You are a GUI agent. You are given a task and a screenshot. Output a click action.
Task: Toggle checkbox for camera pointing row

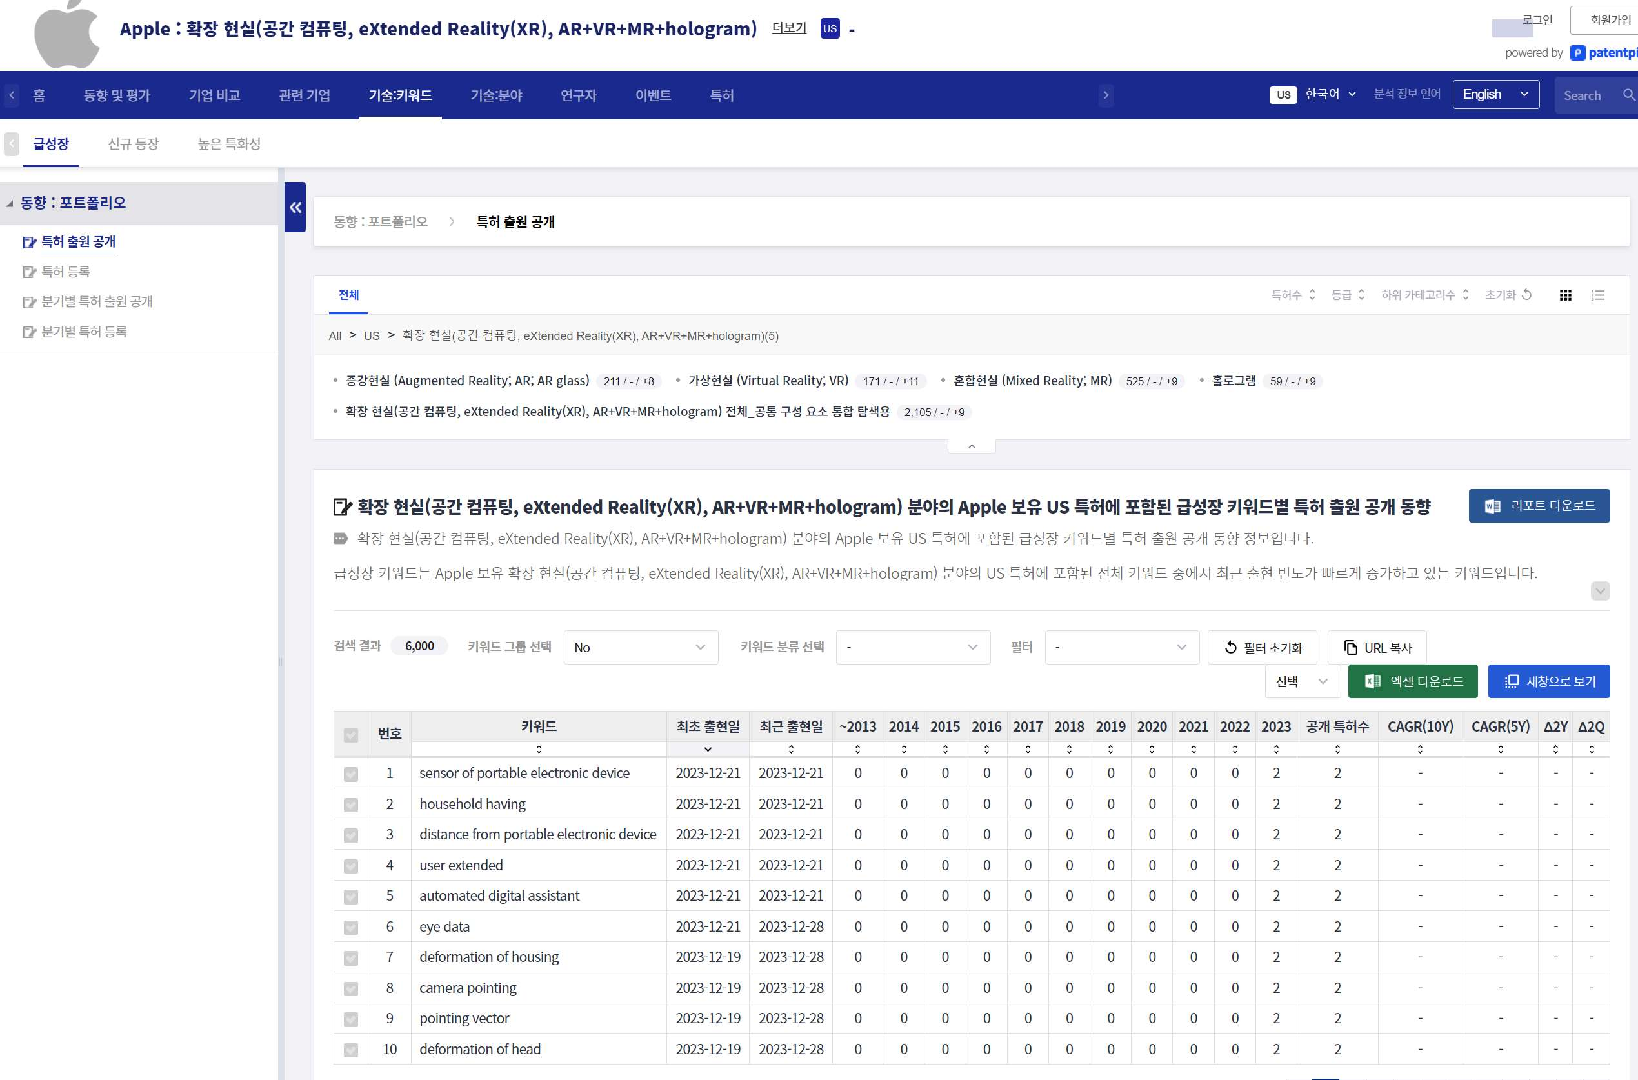351,989
